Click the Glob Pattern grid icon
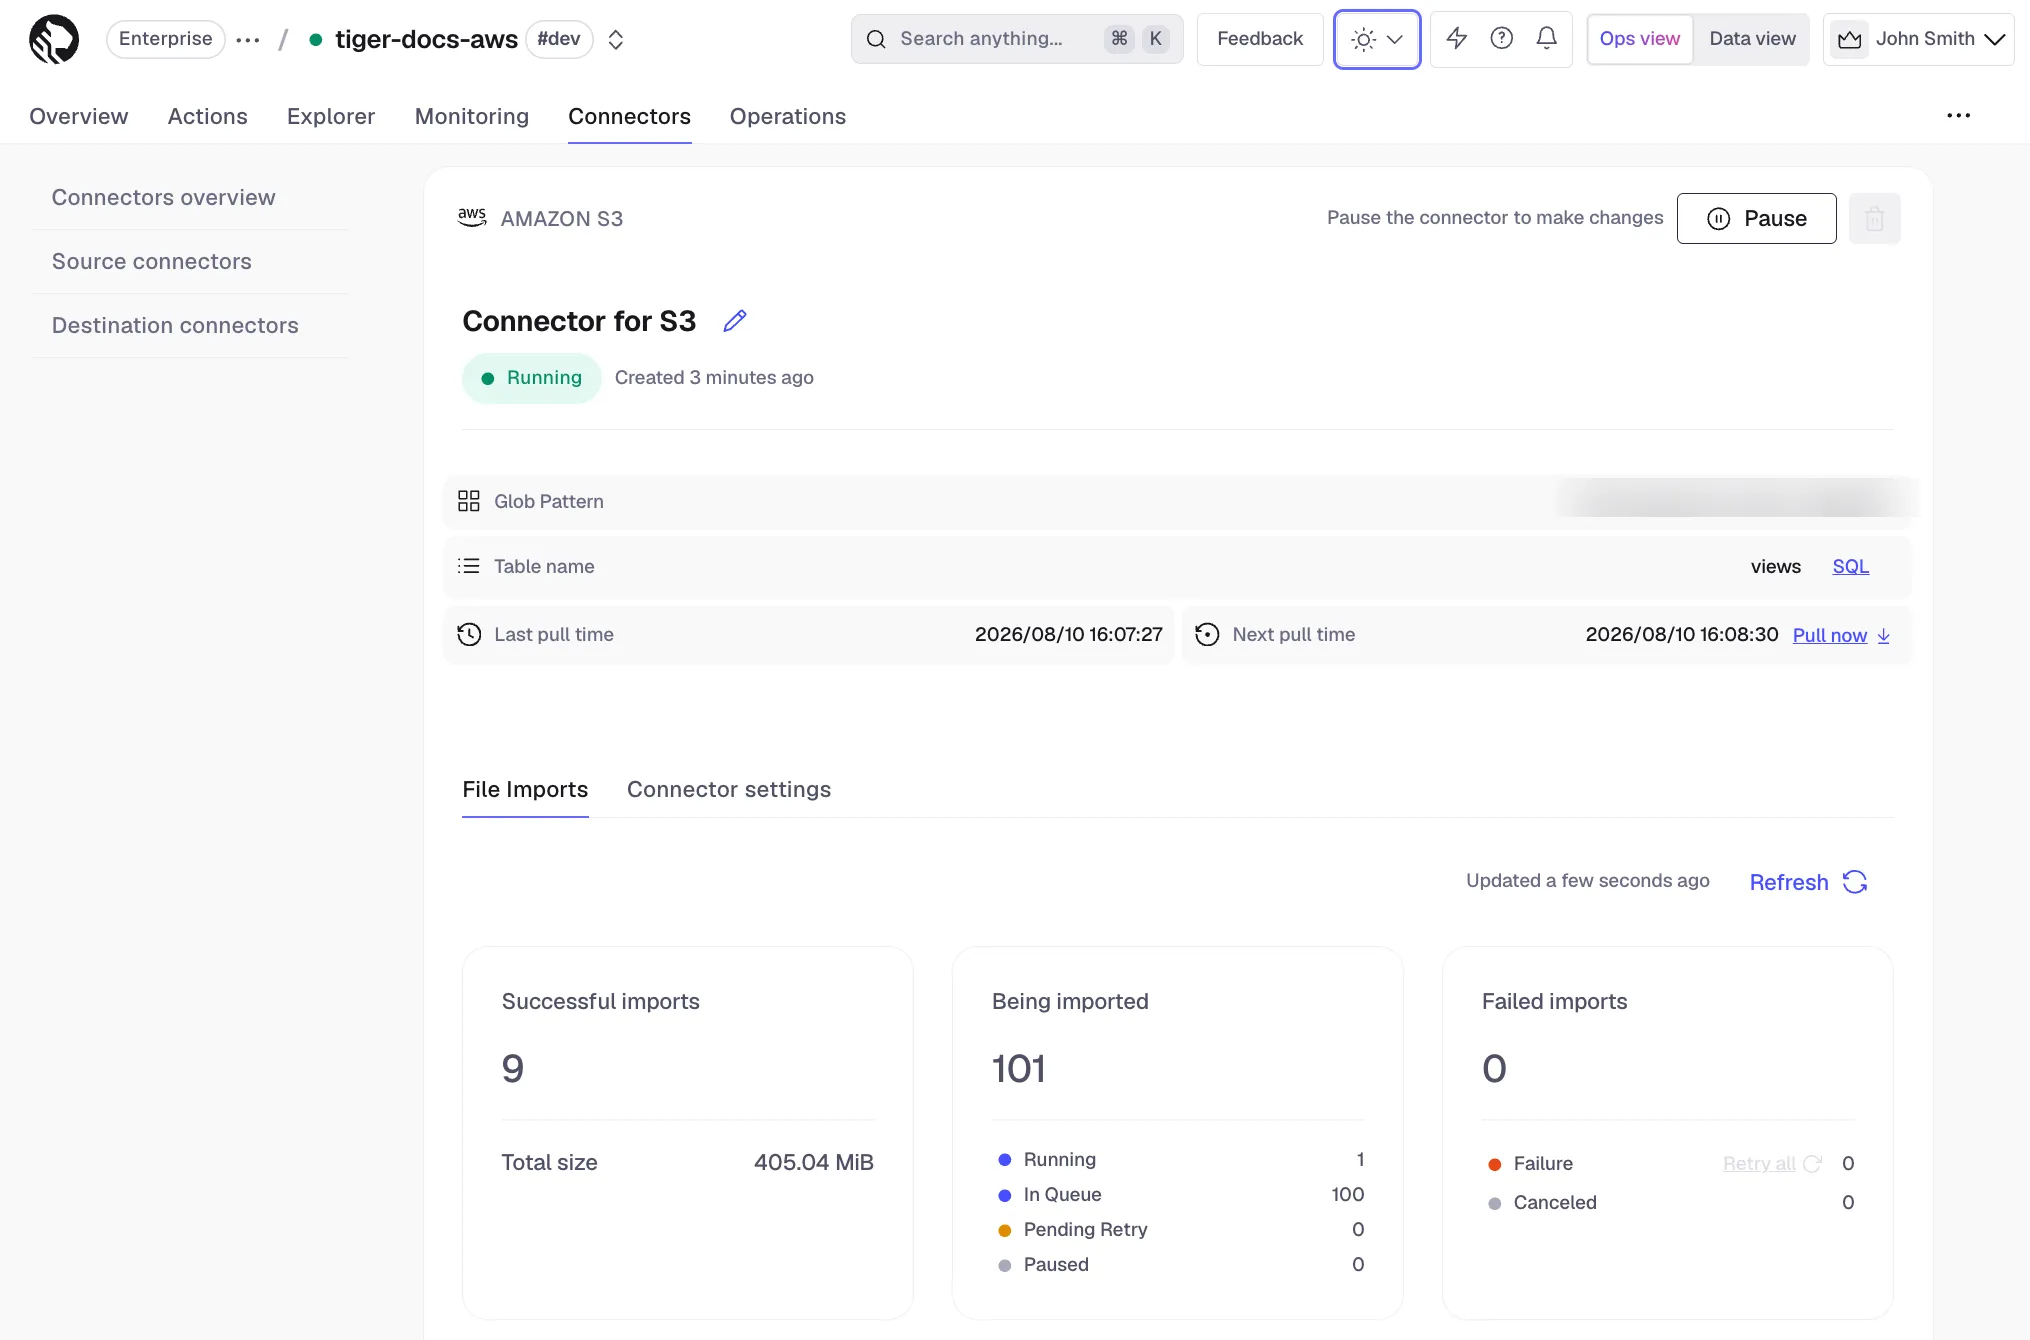Viewport: 2030px width, 1340px height. point(469,501)
